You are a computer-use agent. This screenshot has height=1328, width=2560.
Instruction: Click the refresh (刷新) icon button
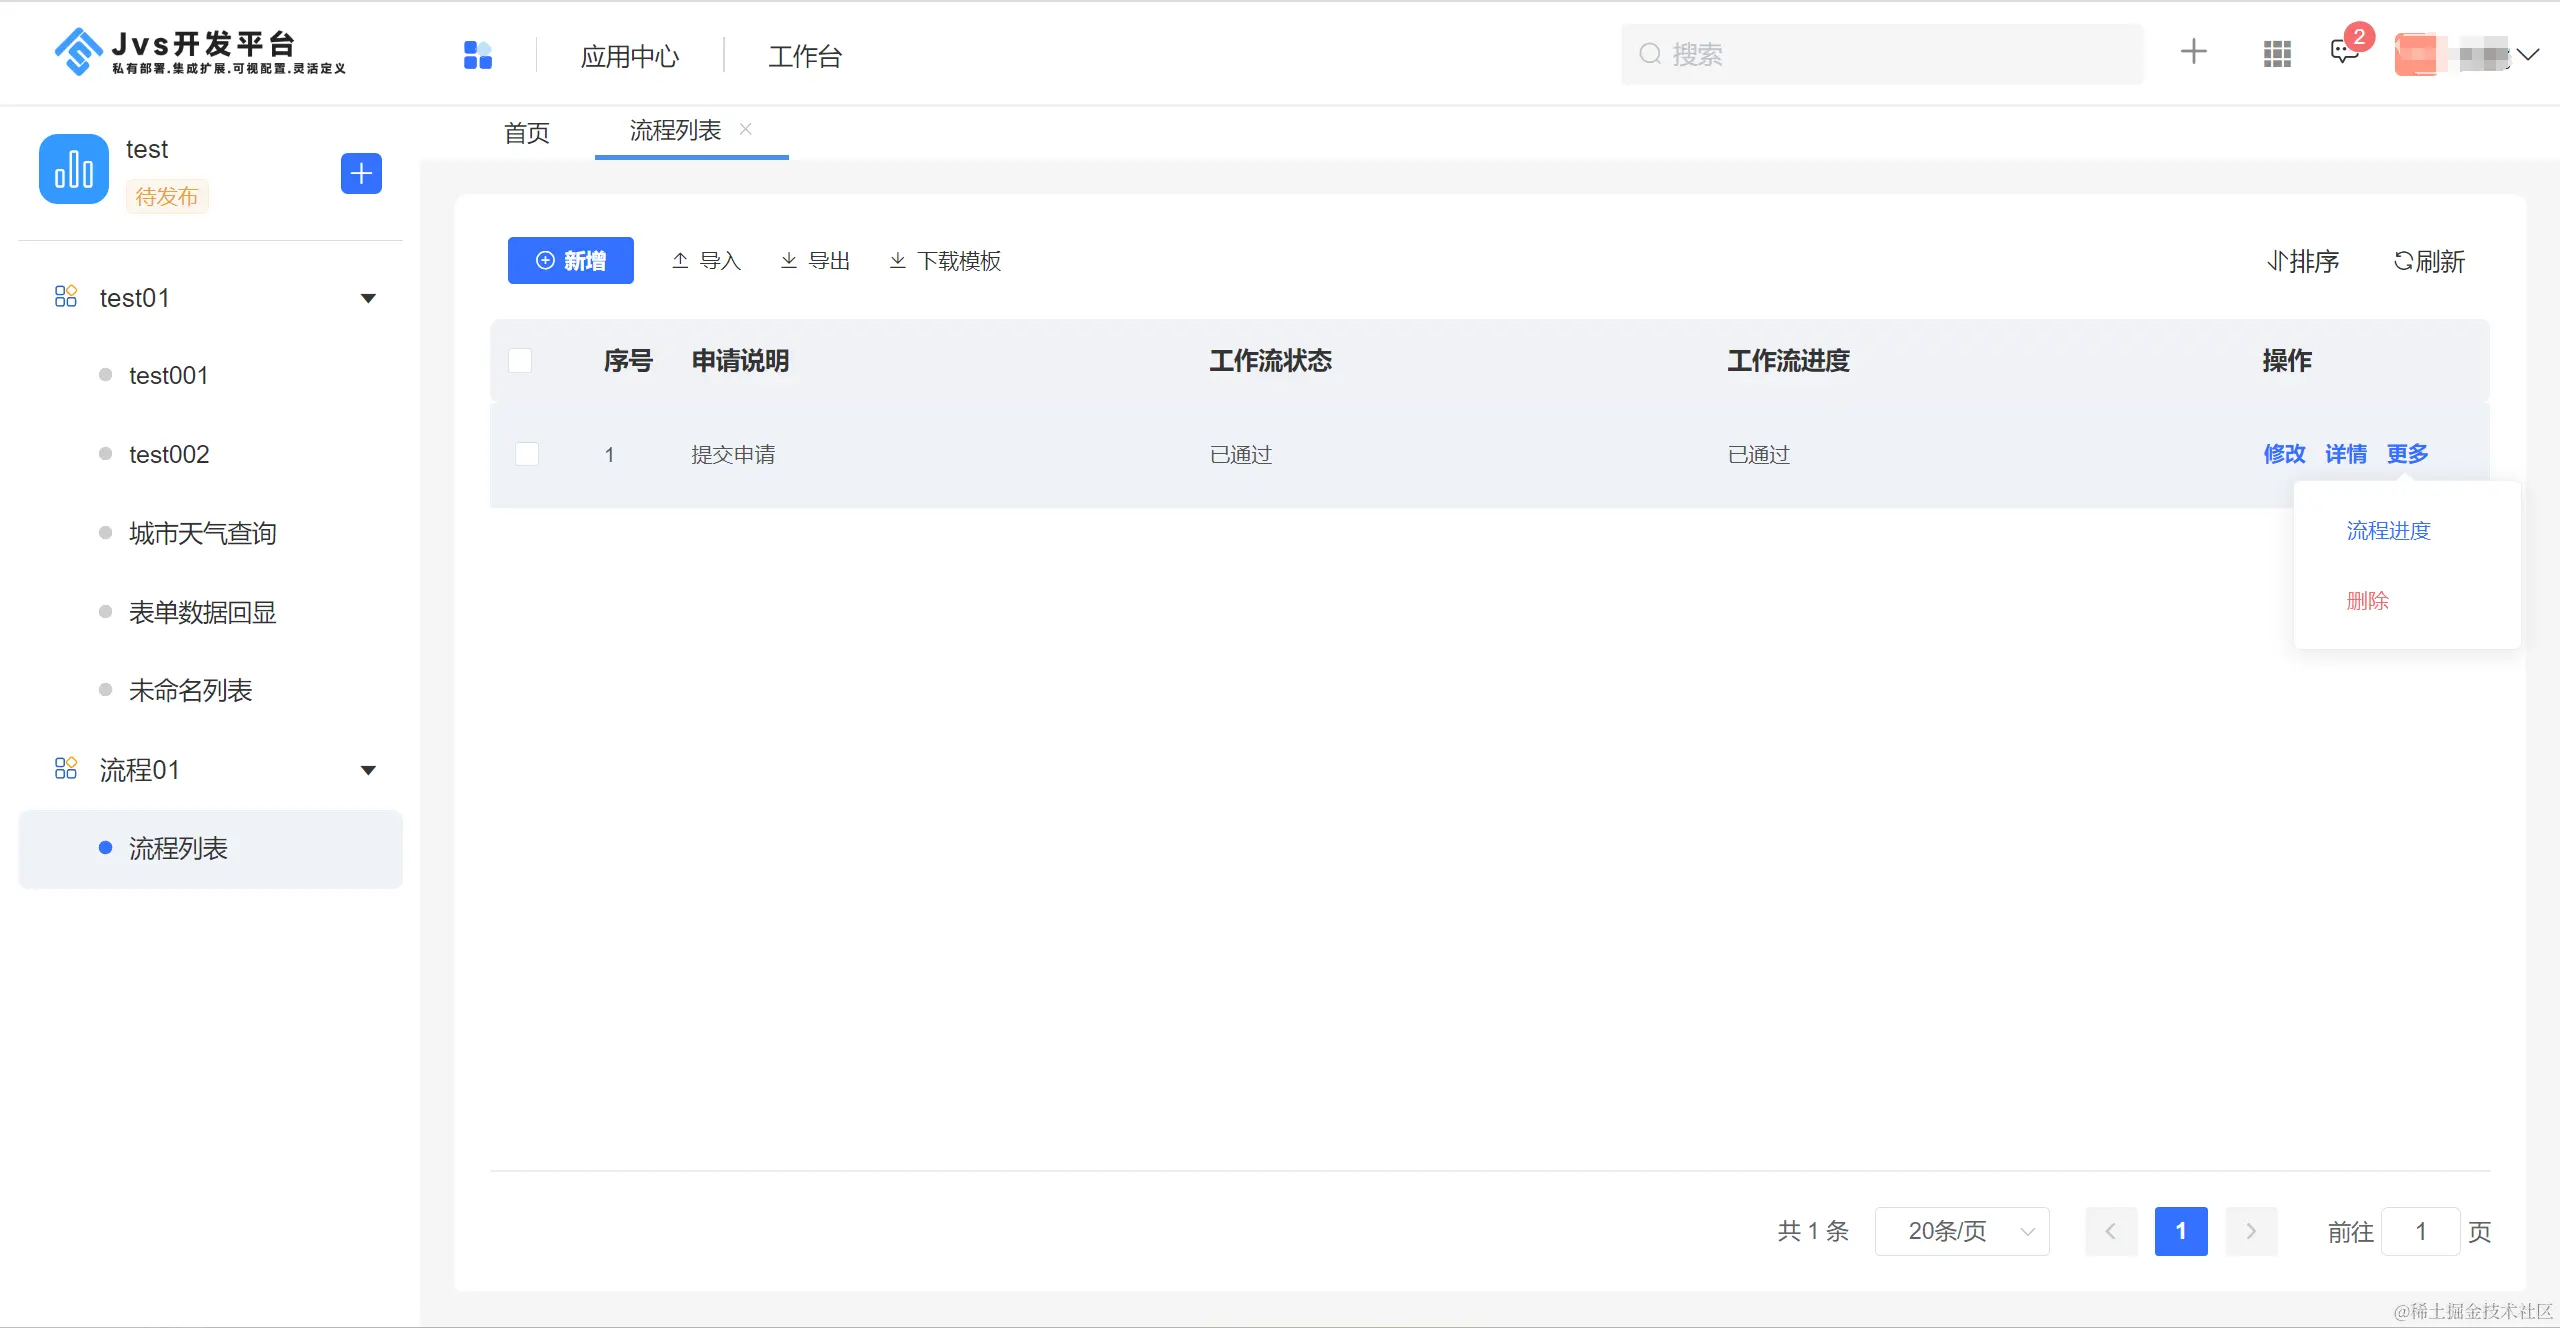point(2428,261)
